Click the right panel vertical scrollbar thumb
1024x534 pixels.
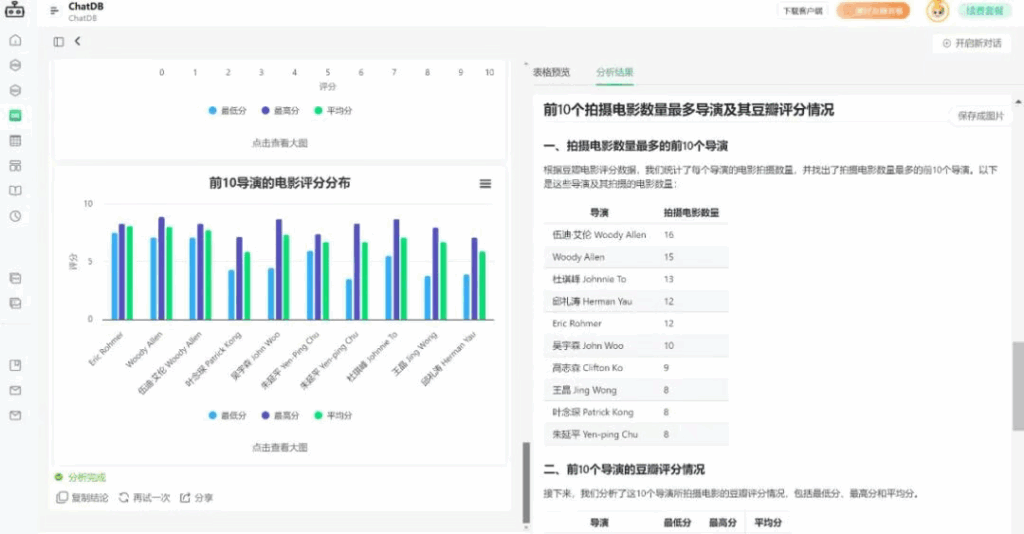click(x=1018, y=385)
